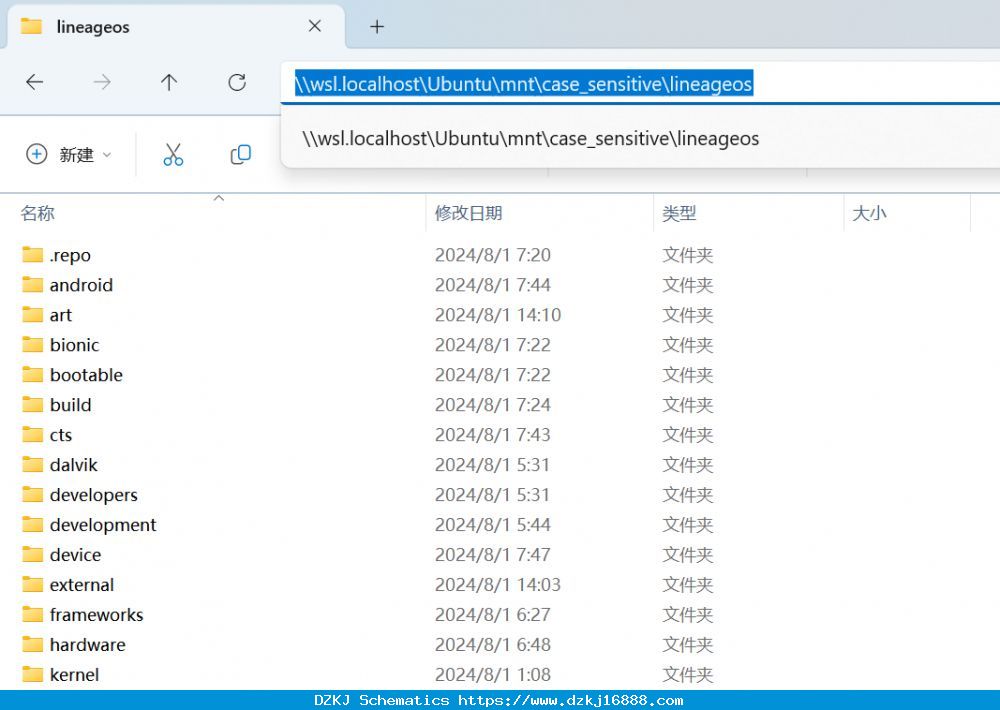Click the date '2024/8/1 6:48' of hardware
The image size is (1000, 710).
coord(492,644)
